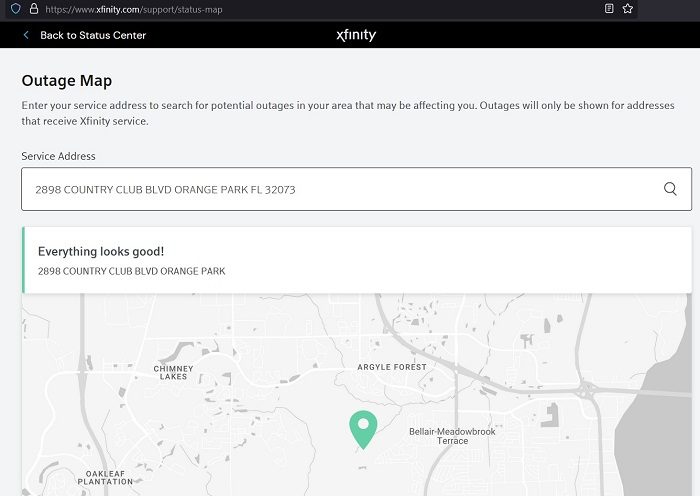Click the Argyle Forest map label
This screenshot has width=700, height=496.
(392, 367)
